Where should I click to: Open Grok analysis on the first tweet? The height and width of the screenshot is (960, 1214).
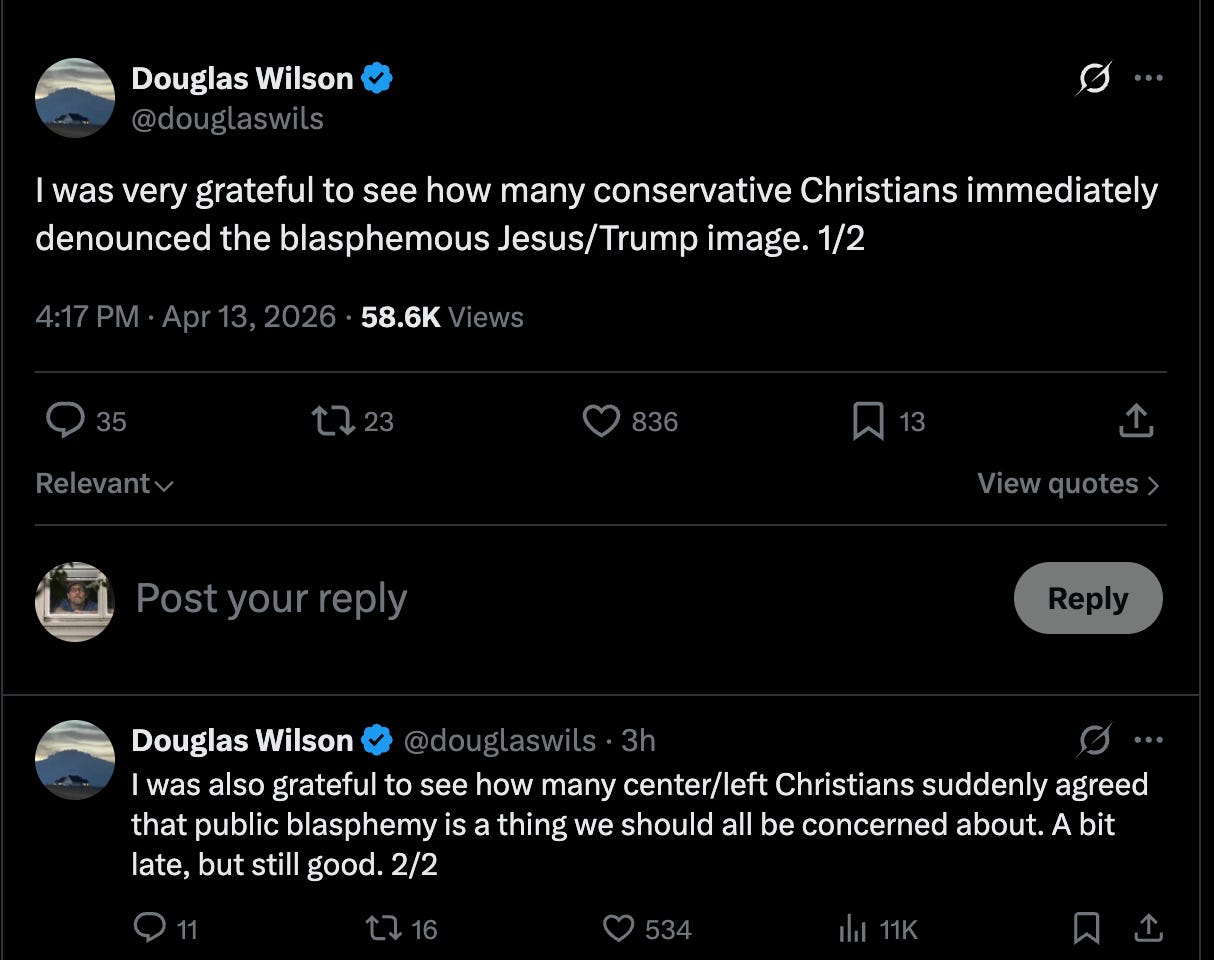(x=1093, y=78)
